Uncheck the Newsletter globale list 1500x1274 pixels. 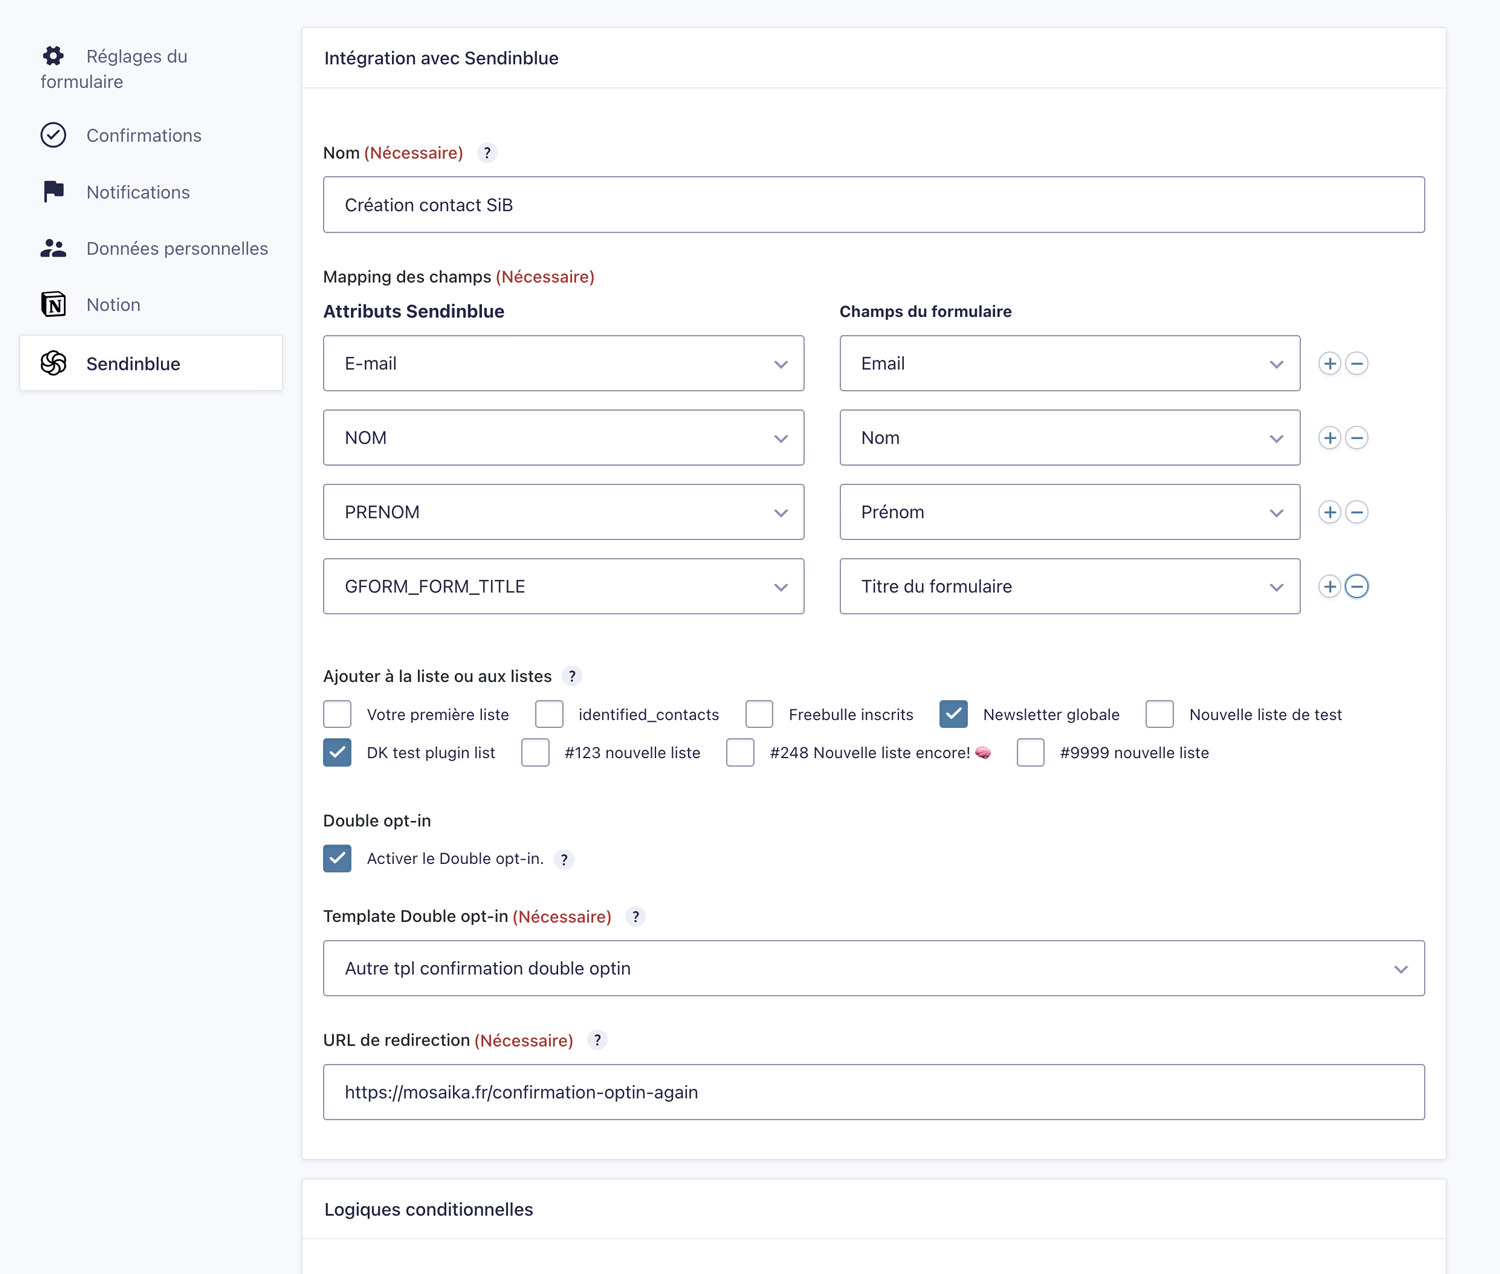point(953,714)
